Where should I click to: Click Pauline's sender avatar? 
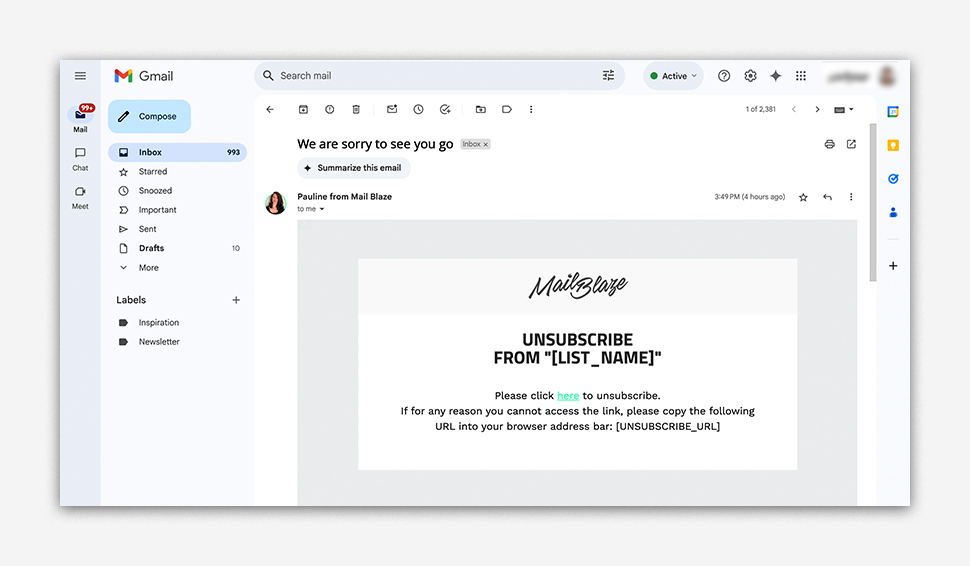coord(276,203)
